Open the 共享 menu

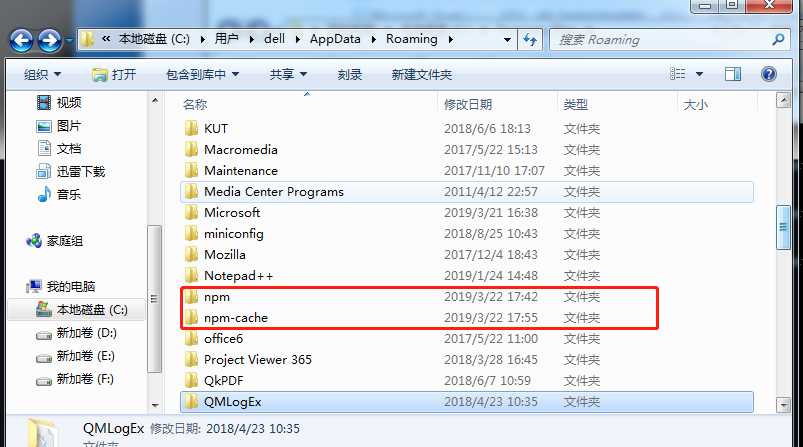[x=287, y=75]
